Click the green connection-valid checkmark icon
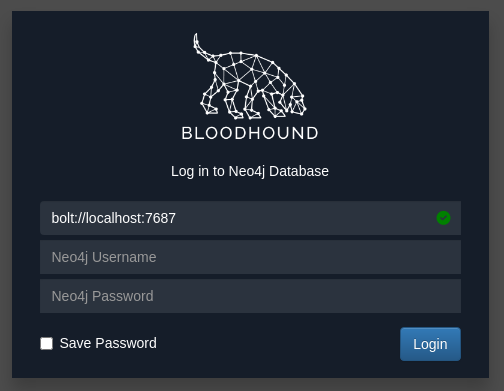The height and width of the screenshot is (391, 504). tap(443, 218)
